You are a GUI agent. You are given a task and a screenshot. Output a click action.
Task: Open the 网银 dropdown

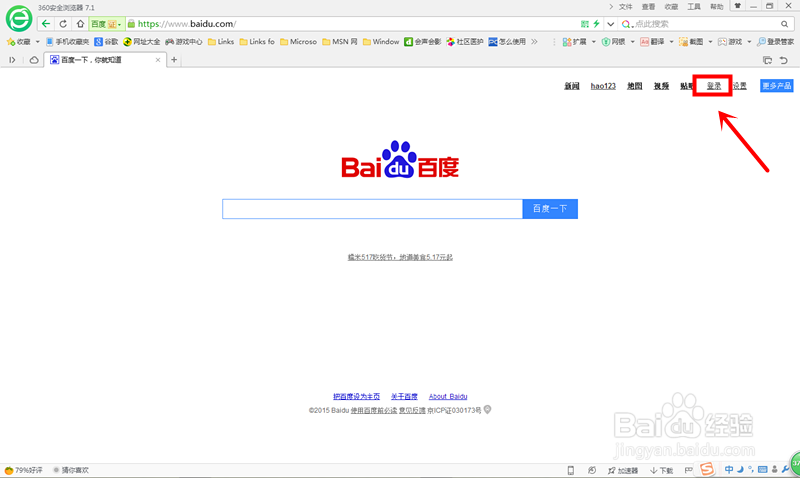618,42
